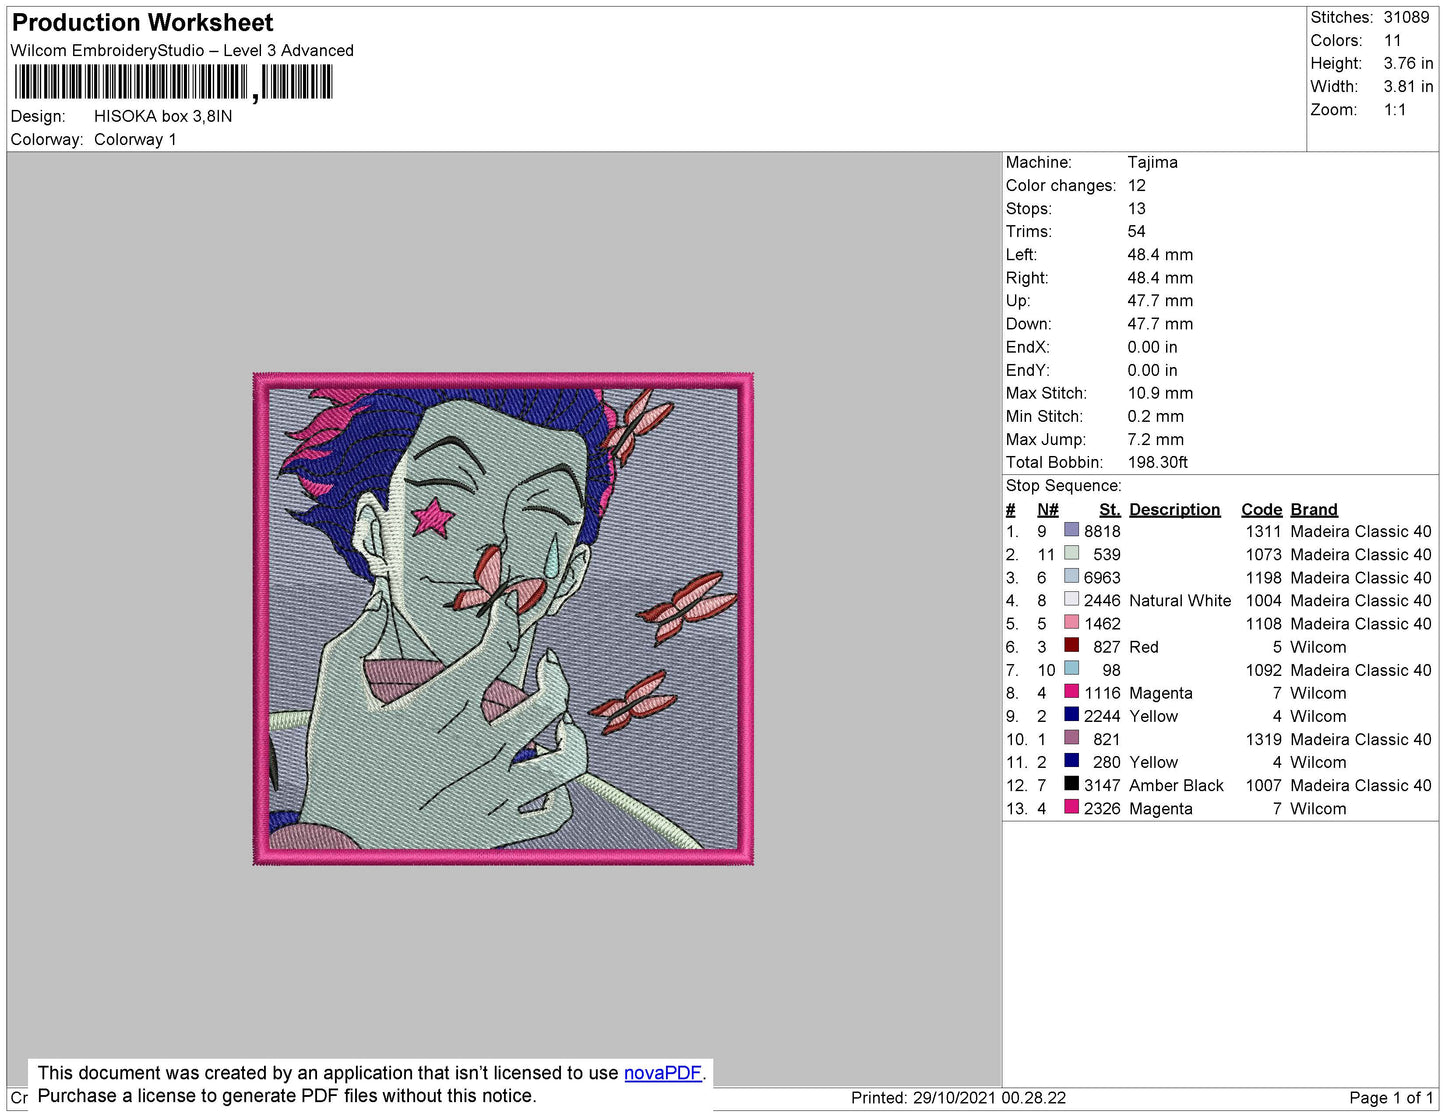The height and width of the screenshot is (1117, 1445).
Task: Select the barcode under the Wilcom header
Action: (x=173, y=82)
